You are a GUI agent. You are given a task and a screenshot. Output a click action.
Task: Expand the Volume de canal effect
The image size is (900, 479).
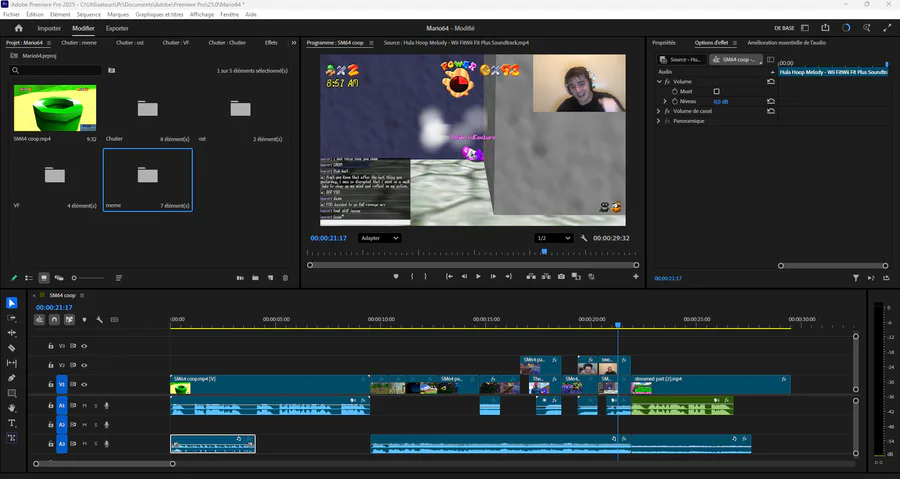point(659,111)
